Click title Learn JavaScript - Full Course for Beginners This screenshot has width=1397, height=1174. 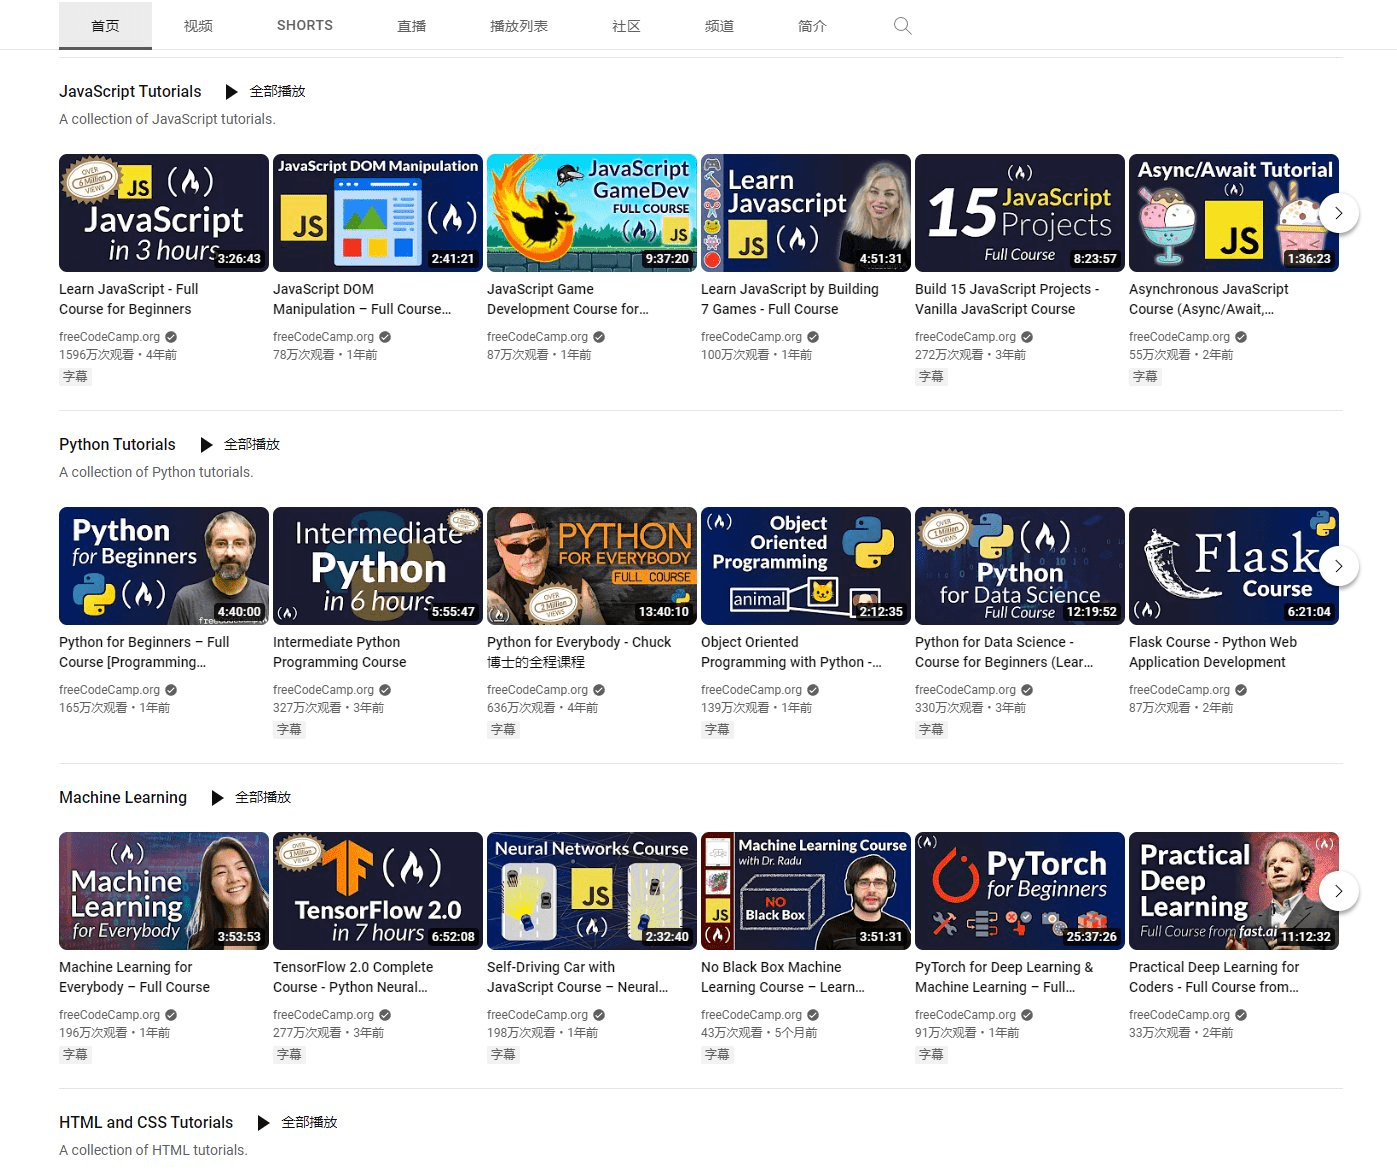coord(129,299)
